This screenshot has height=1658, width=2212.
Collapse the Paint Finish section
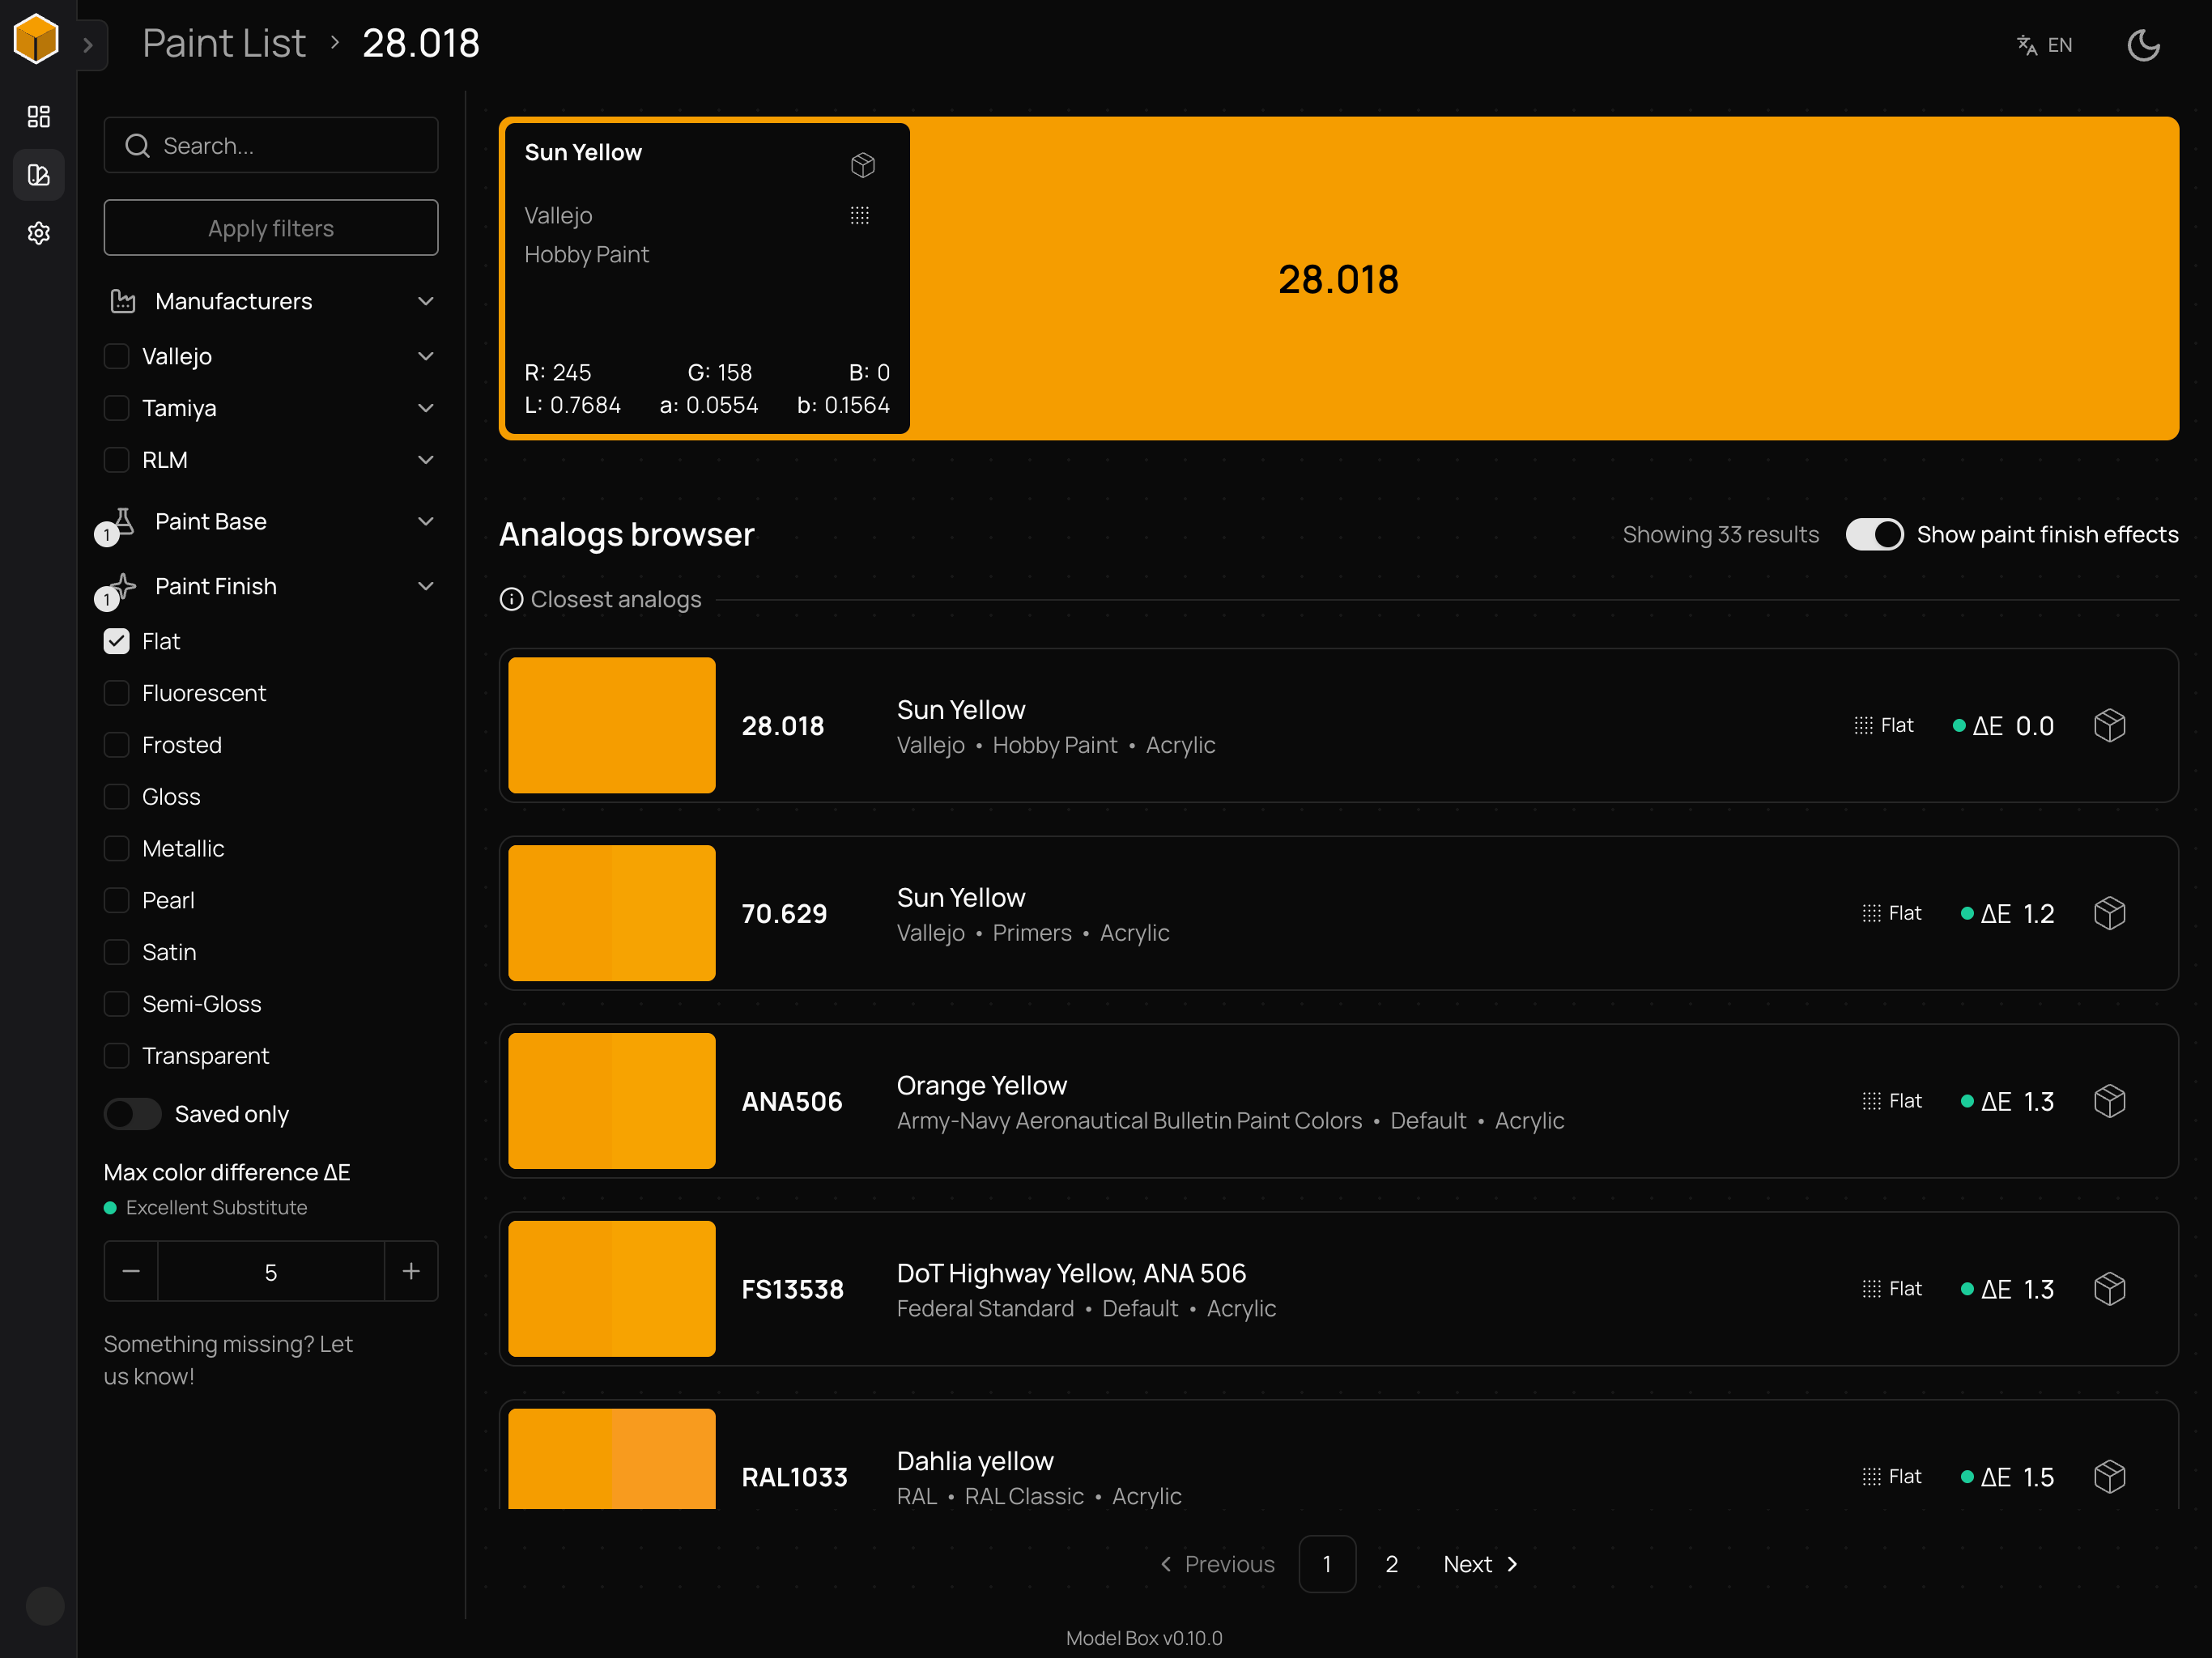(425, 586)
